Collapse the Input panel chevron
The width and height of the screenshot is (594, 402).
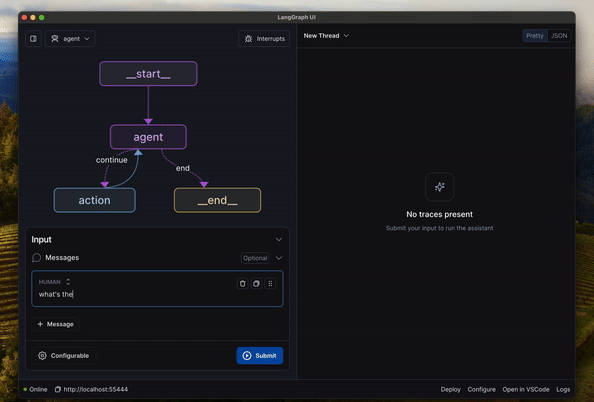[x=278, y=239]
